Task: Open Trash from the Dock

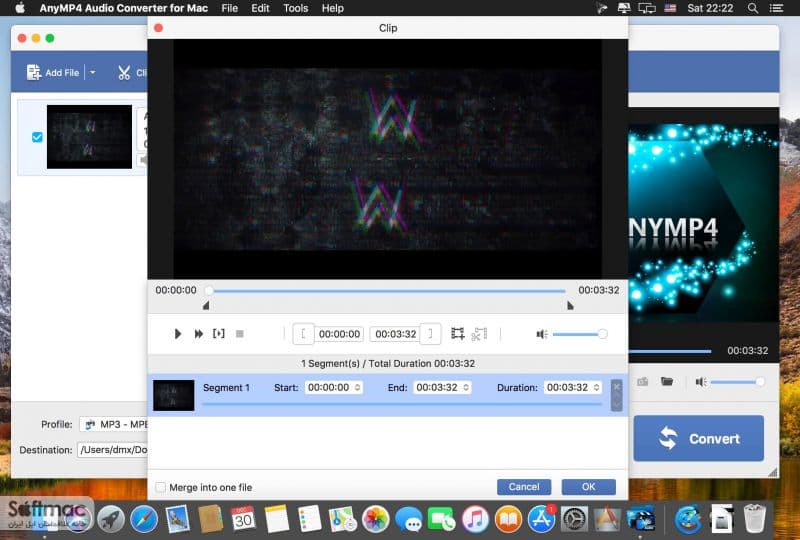Action: coord(755,520)
